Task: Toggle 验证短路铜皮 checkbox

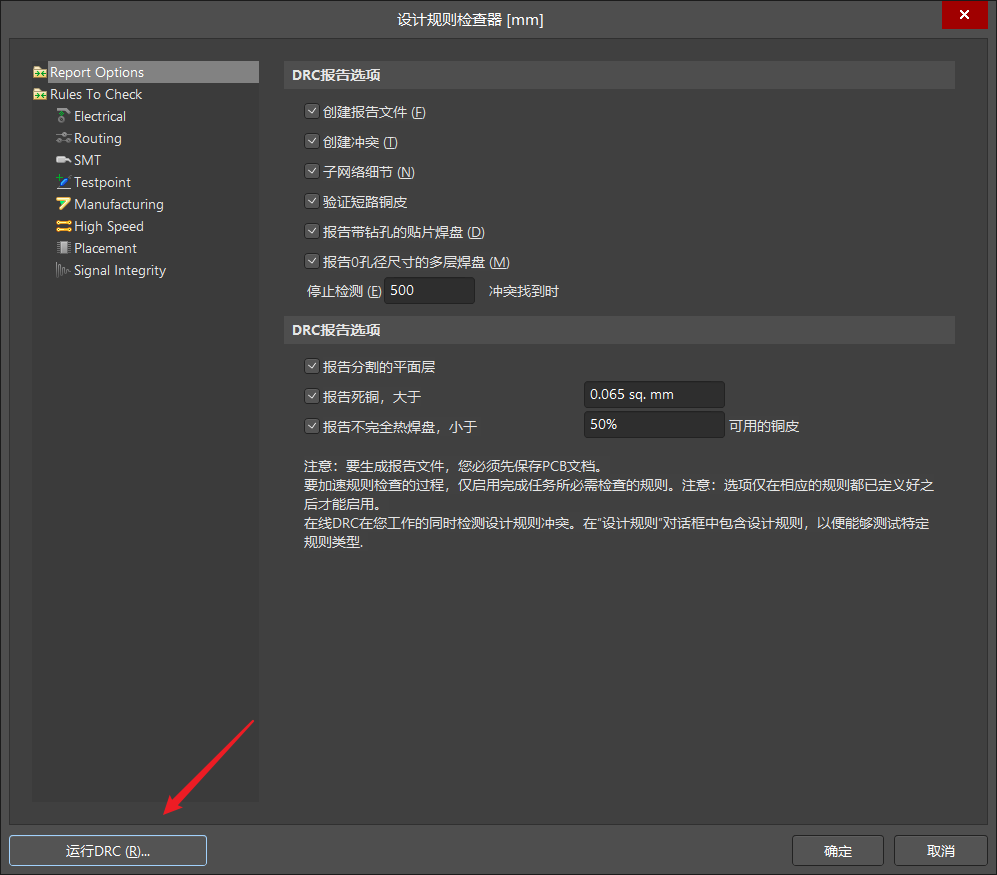Action: pos(312,202)
